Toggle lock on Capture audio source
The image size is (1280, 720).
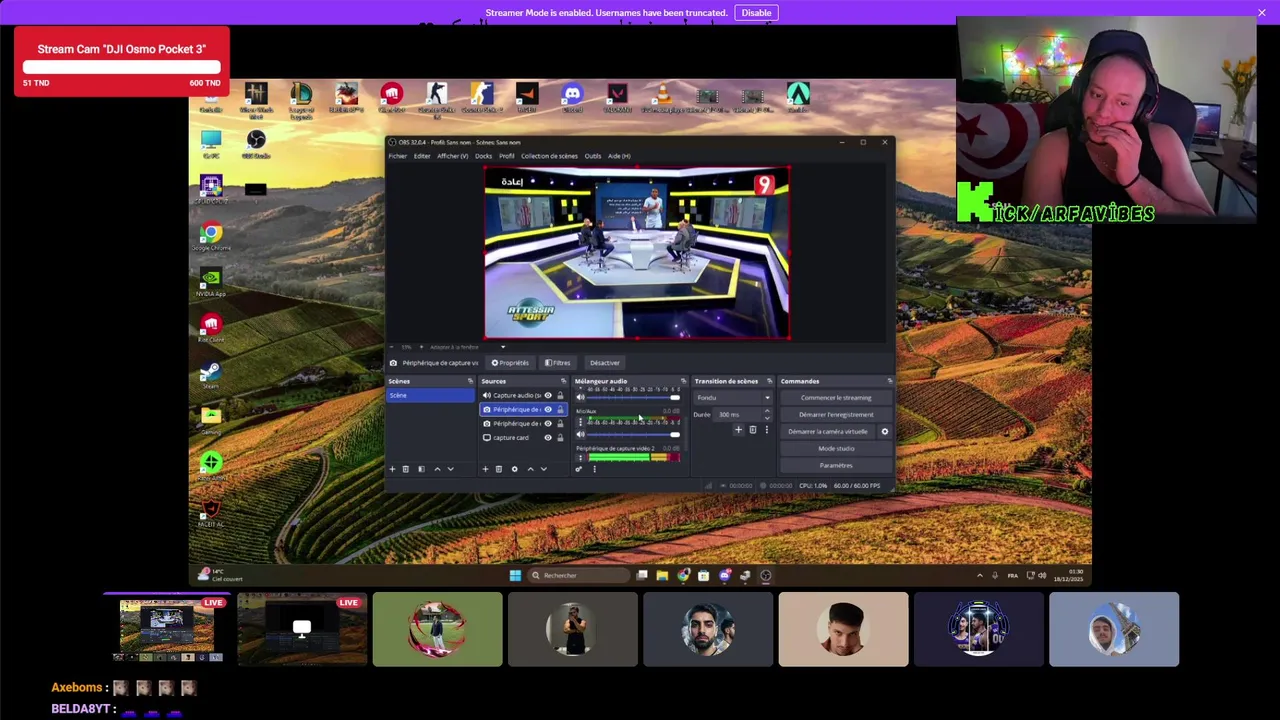(560, 395)
